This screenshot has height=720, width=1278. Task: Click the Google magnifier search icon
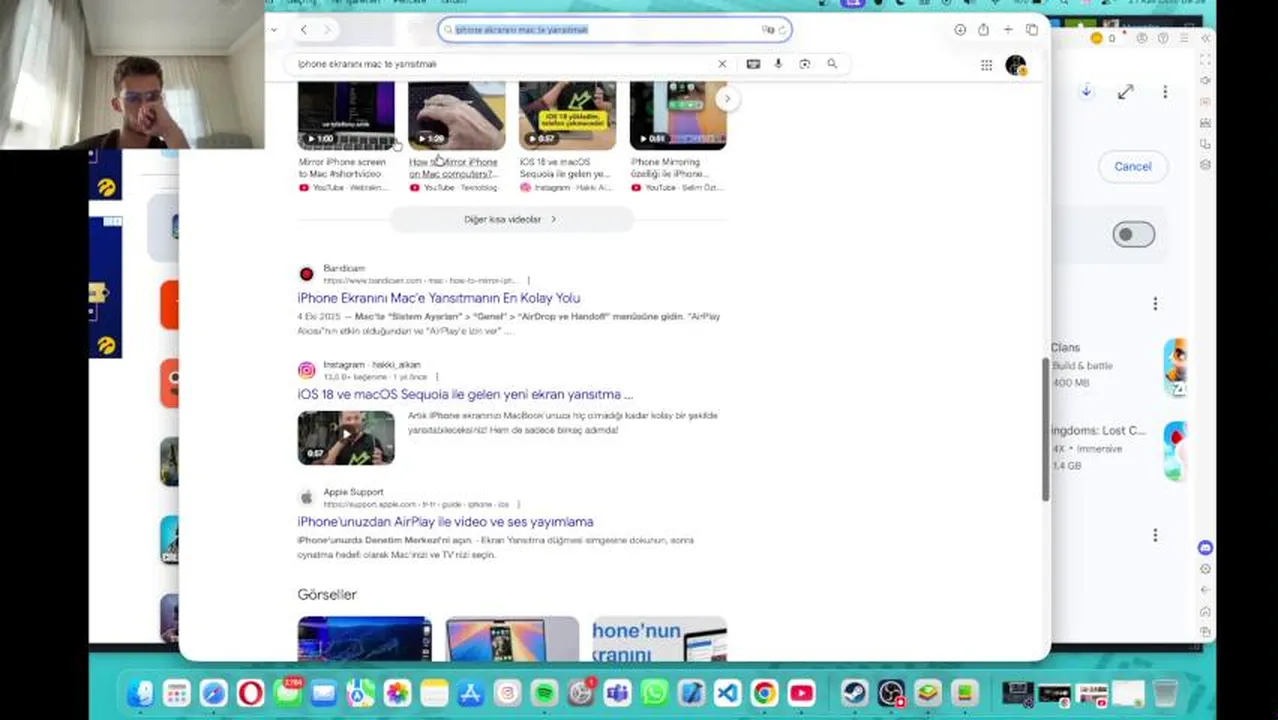click(832, 64)
